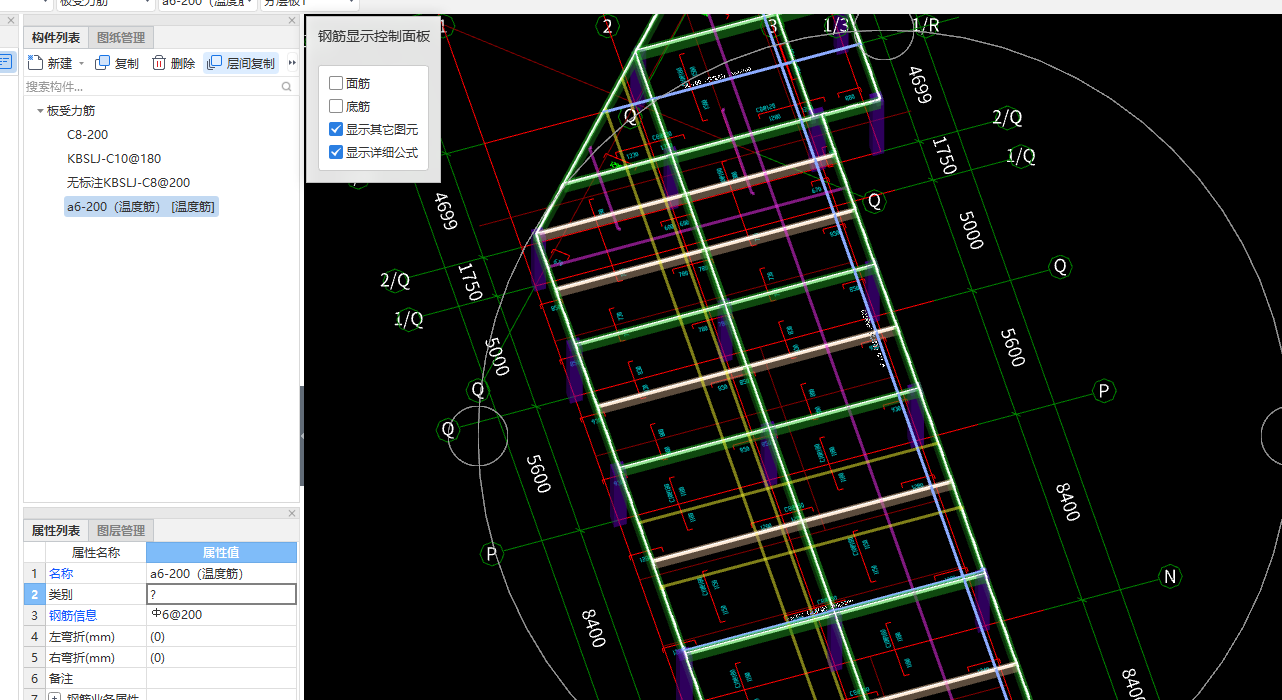Image resolution: width=1282 pixels, height=700 pixels.
Task: Click the list view icon on left sidebar
Action: (x=6, y=62)
